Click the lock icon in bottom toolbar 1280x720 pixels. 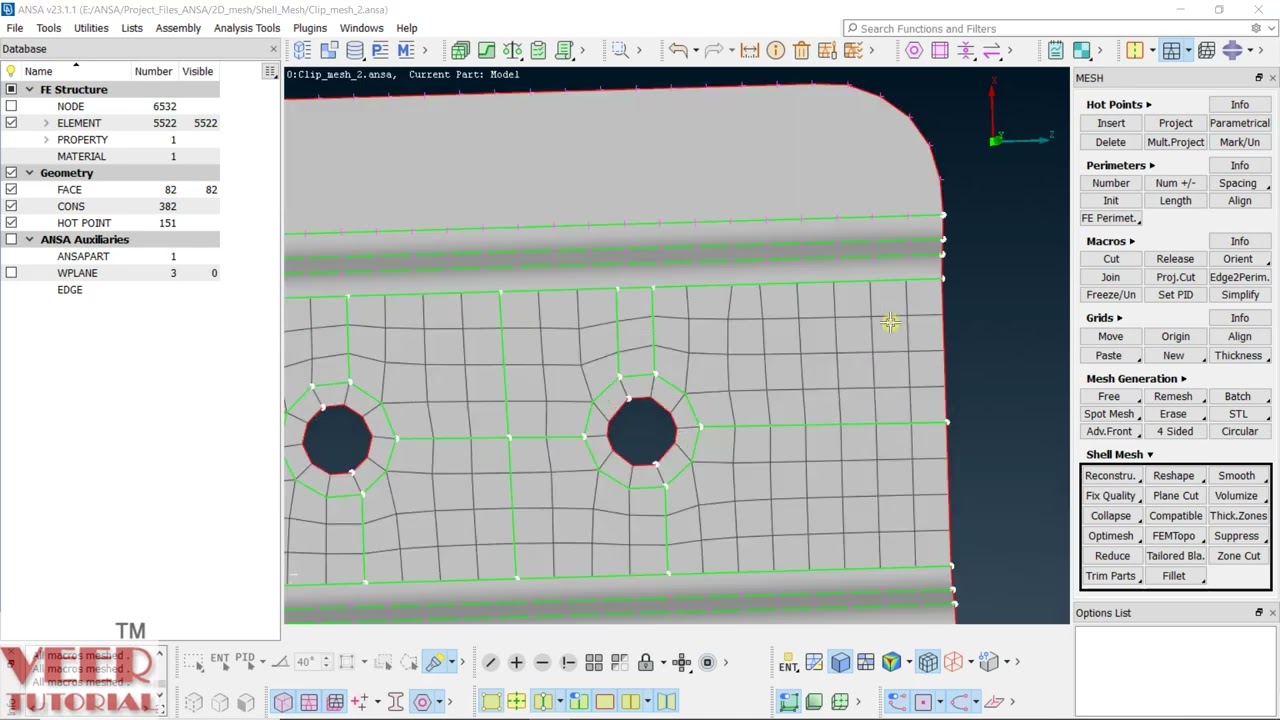(x=646, y=662)
